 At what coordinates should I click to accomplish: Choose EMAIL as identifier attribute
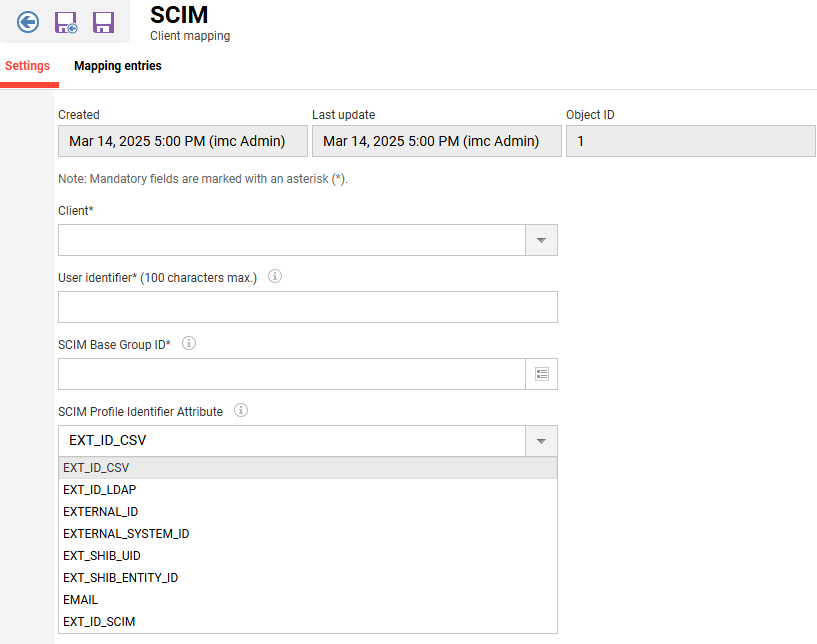pos(81,600)
